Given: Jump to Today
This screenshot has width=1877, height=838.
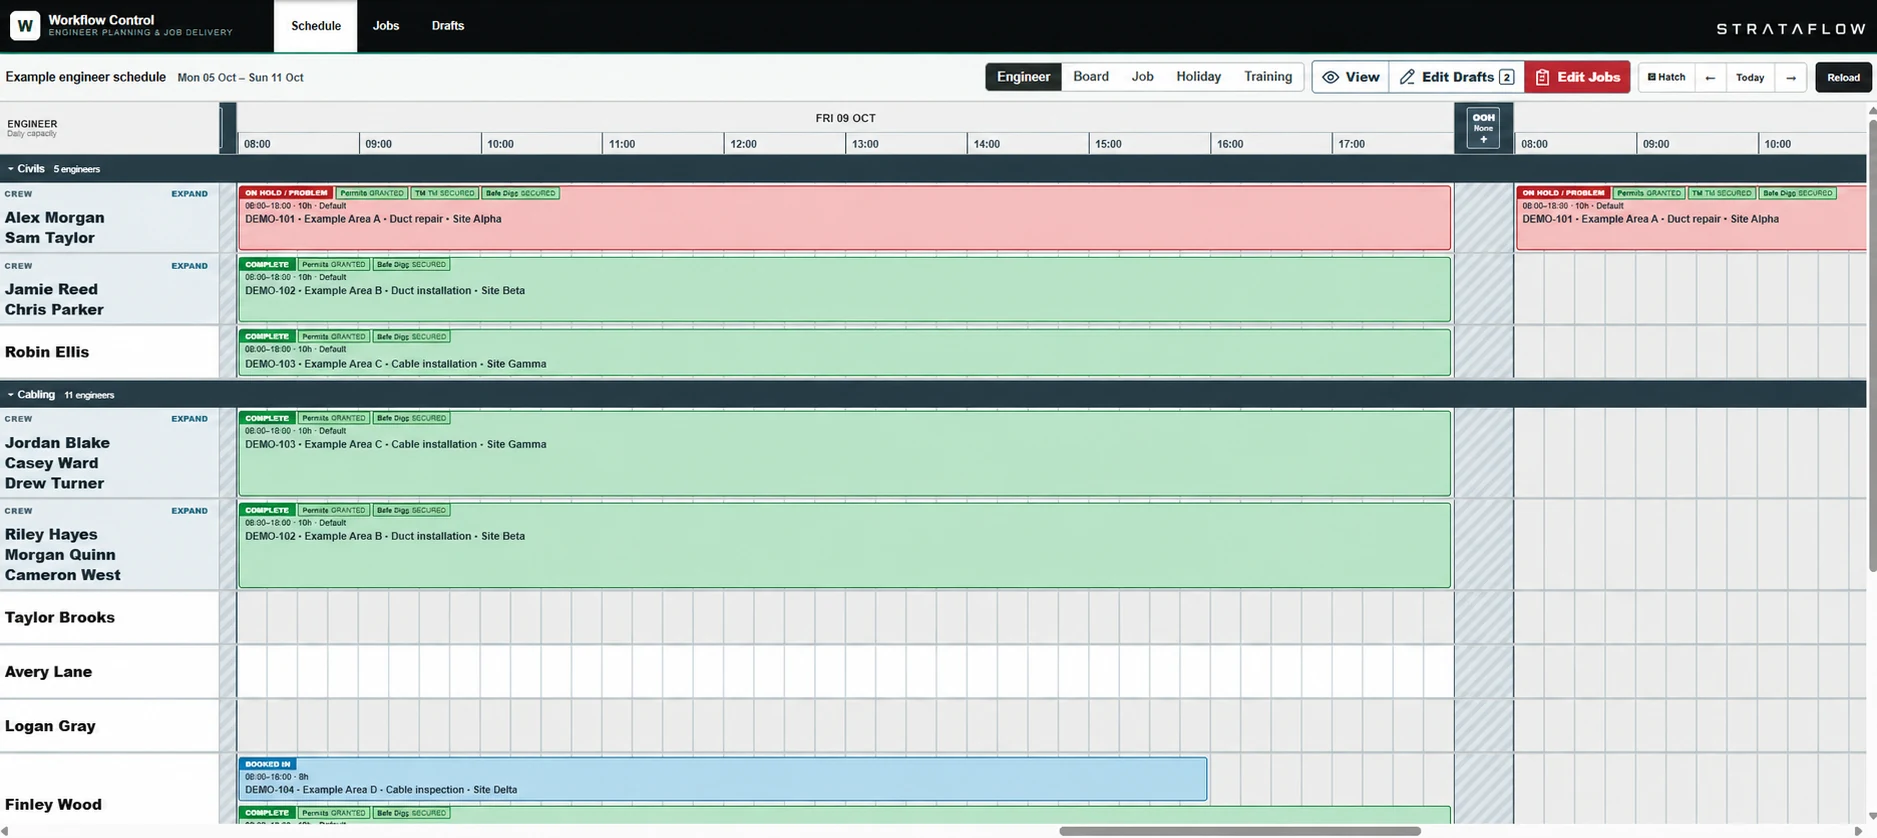Looking at the screenshot, I should tap(1750, 77).
